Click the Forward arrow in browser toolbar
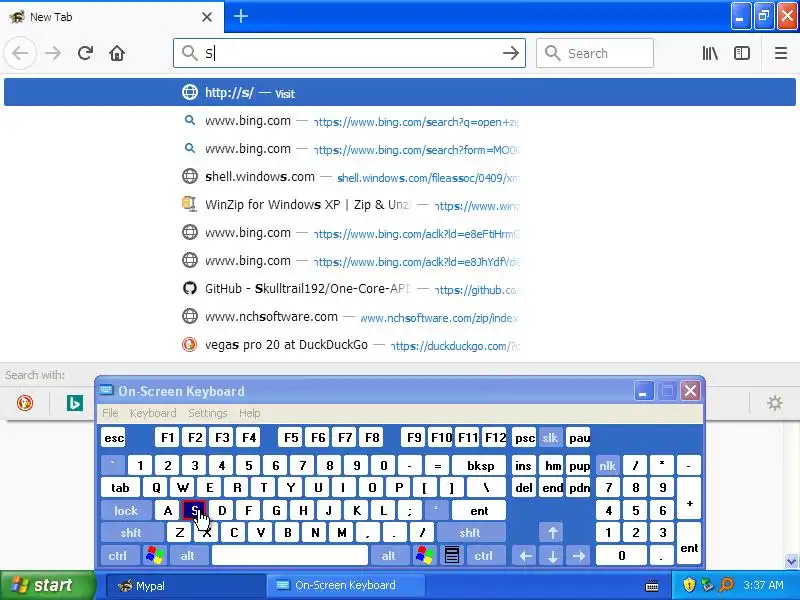Image resolution: width=800 pixels, height=600 pixels. [53, 53]
